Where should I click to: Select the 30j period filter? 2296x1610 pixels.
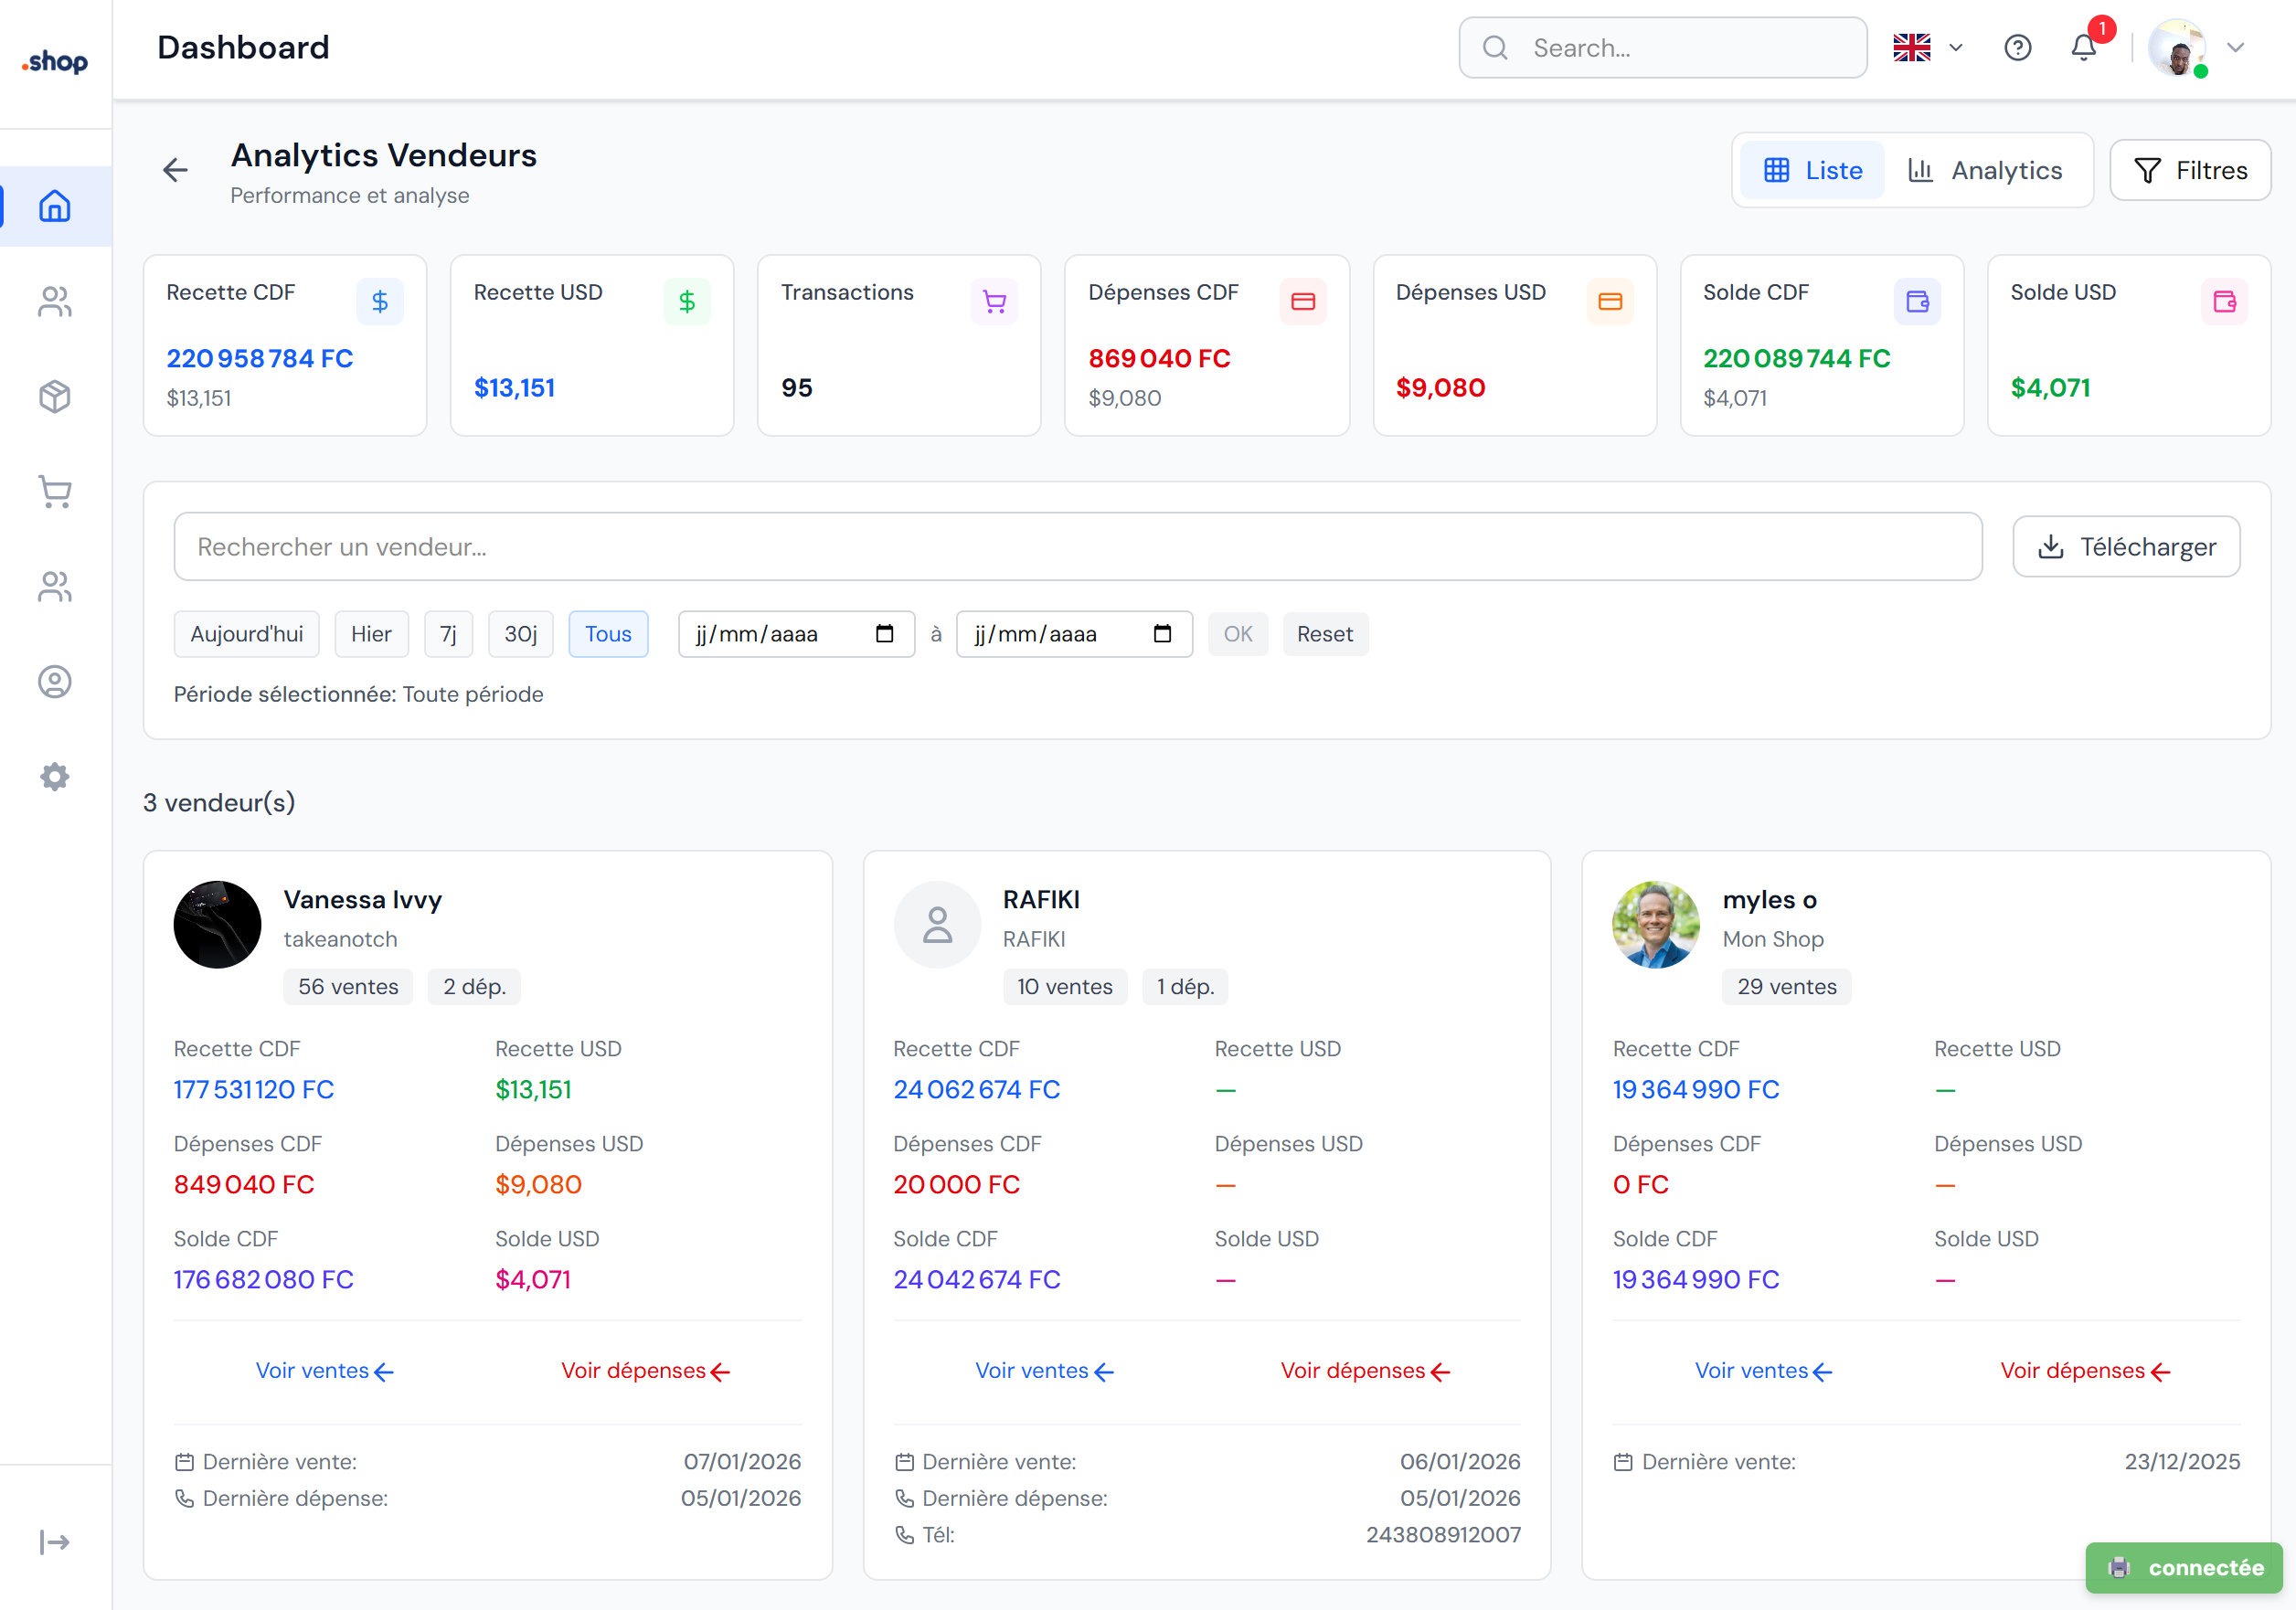click(520, 634)
